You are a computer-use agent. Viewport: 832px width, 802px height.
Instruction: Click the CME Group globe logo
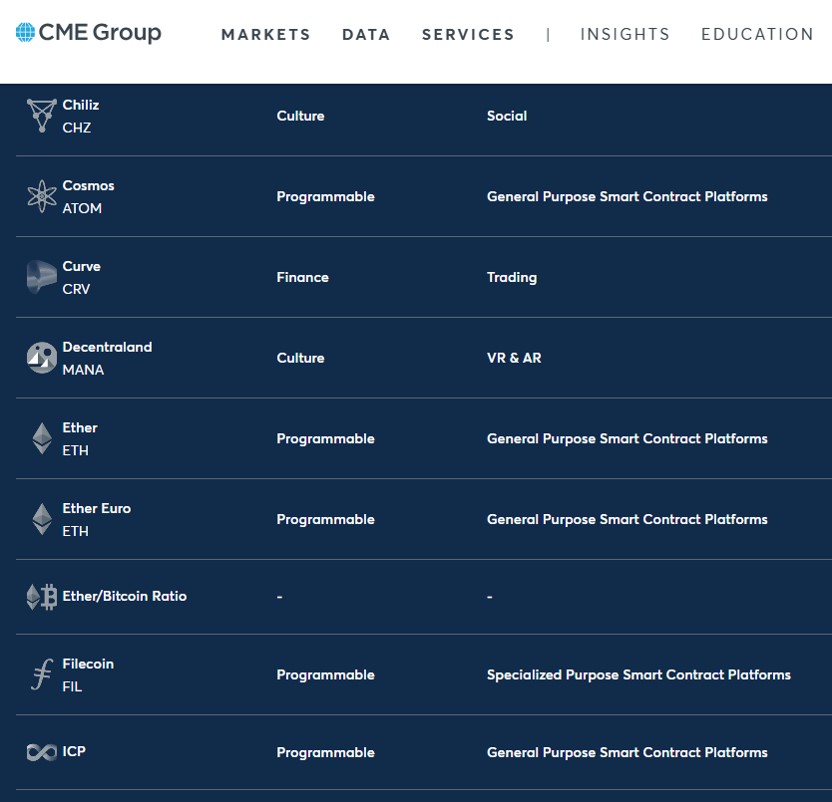pos(25,33)
